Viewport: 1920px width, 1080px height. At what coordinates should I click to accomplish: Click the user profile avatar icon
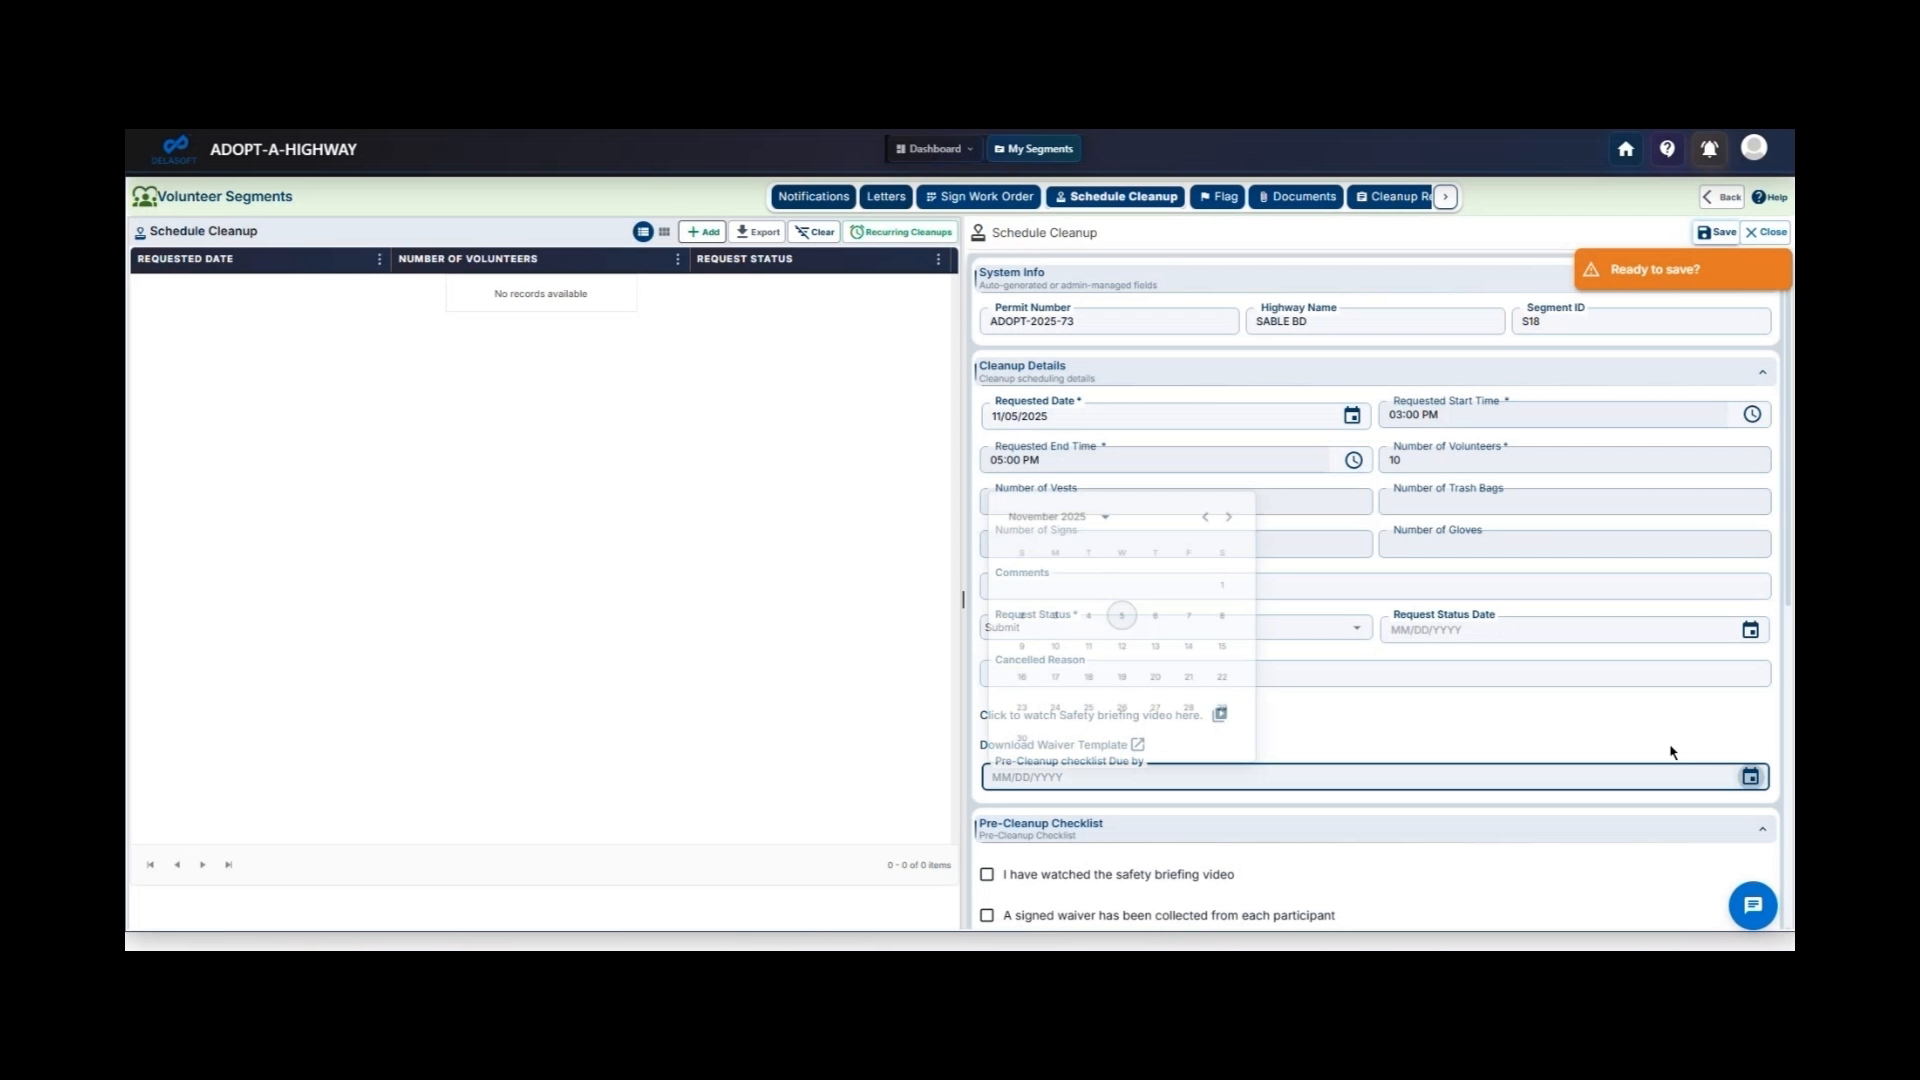click(x=1755, y=148)
